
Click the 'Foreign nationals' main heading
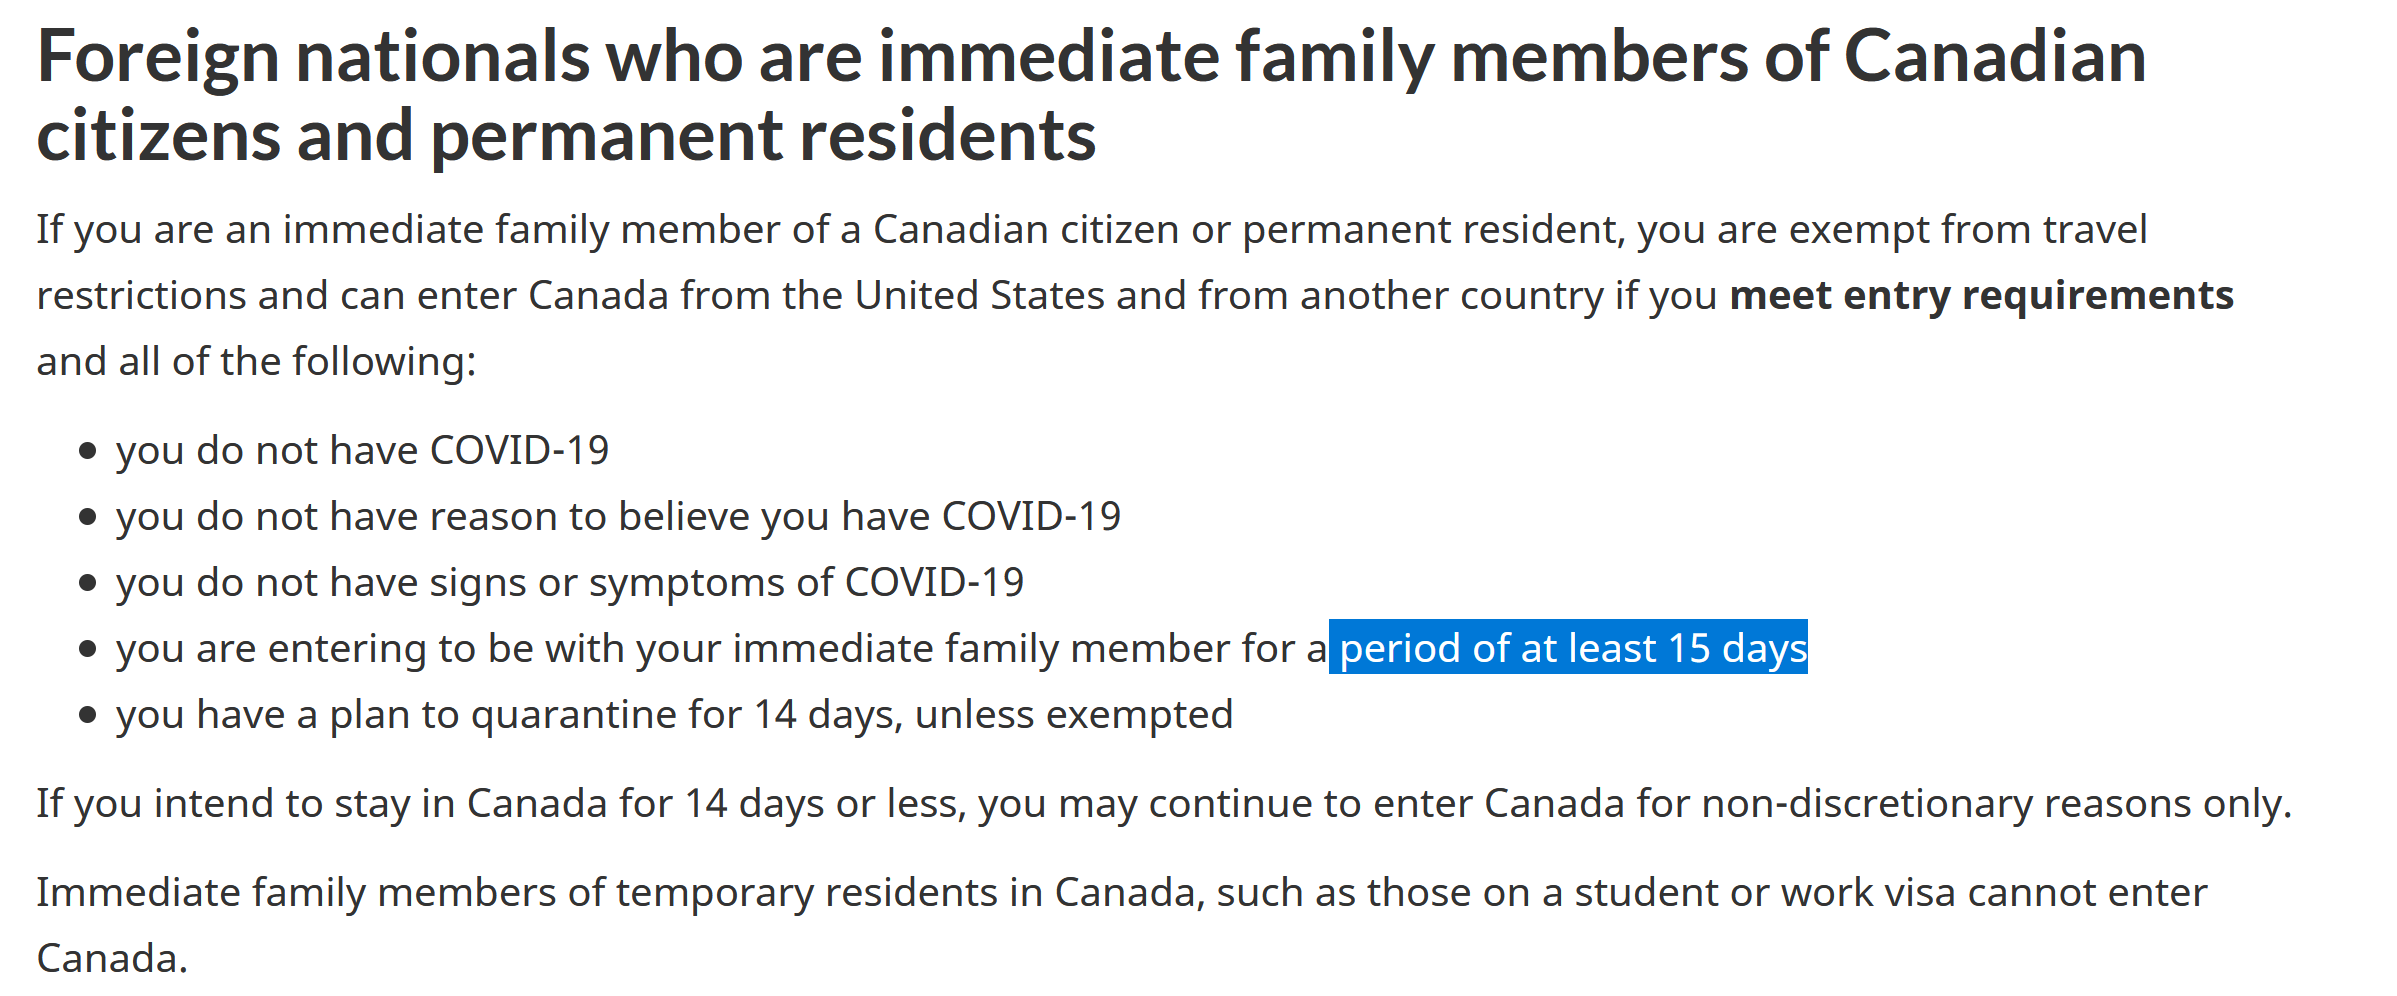(1091, 95)
